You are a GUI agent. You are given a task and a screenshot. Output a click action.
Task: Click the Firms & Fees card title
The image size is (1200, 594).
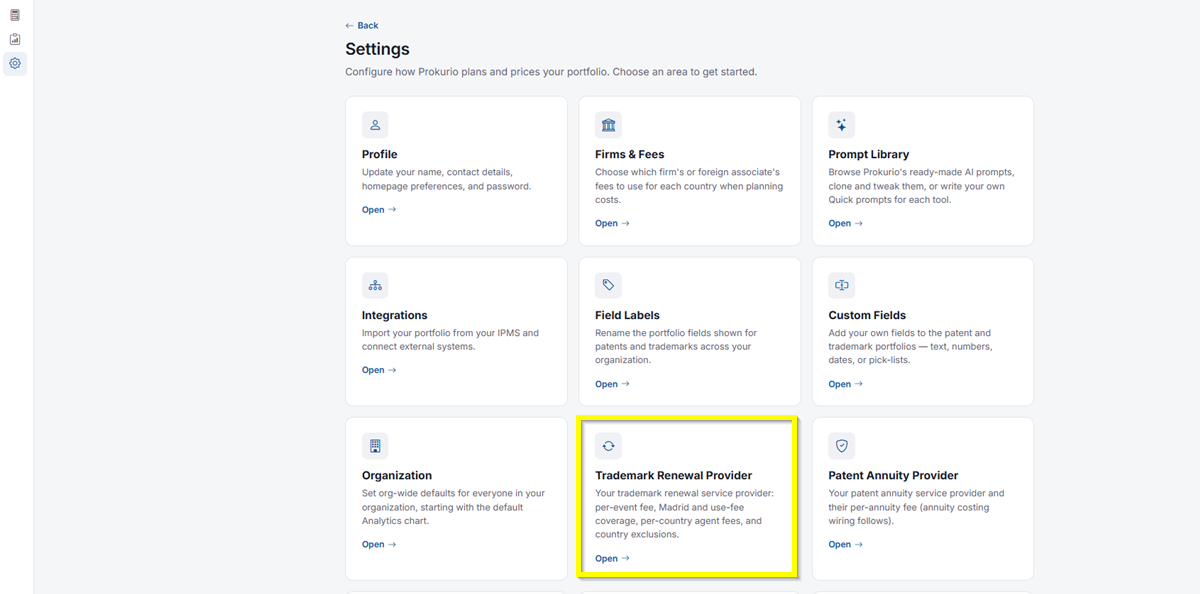pyautogui.click(x=630, y=154)
